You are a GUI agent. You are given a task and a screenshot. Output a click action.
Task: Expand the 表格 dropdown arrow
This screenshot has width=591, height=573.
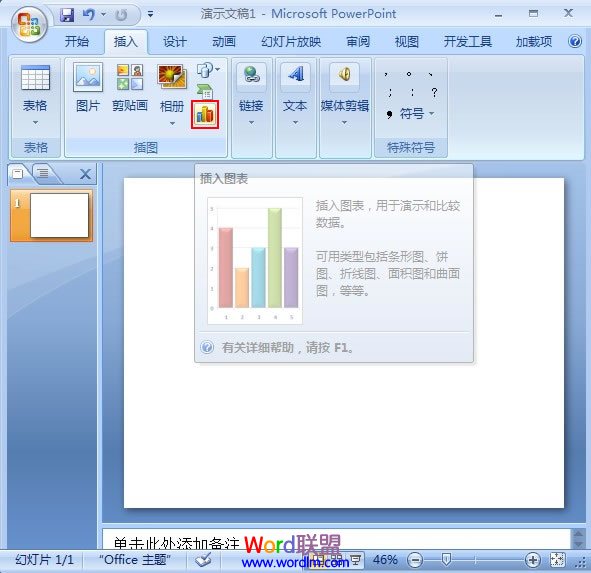pyautogui.click(x=35, y=122)
